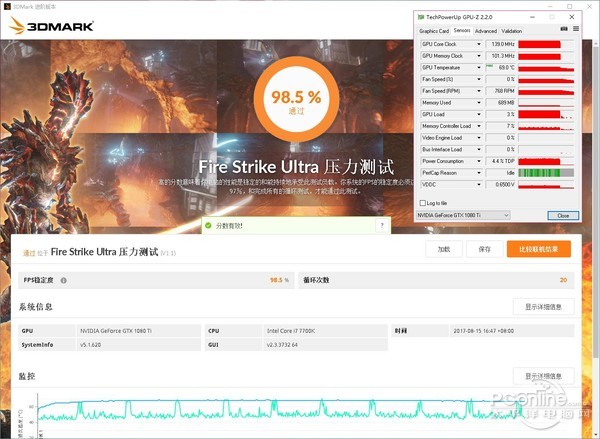Image resolution: width=600 pixels, height=439 pixels.
Task: Click the Close button in GPU-Z
Action: pyautogui.click(x=563, y=215)
